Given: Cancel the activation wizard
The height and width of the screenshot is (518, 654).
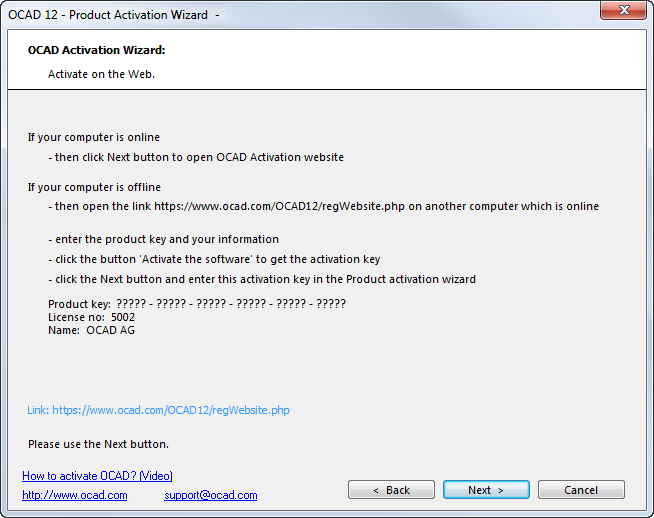Looking at the screenshot, I should (581, 490).
